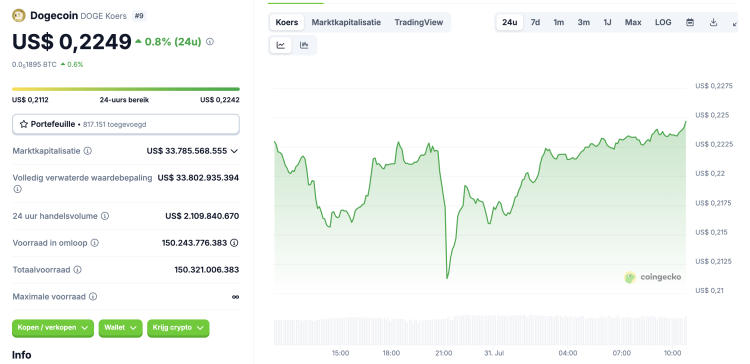Click the #9 rank badge

click(x=139, y=16)
